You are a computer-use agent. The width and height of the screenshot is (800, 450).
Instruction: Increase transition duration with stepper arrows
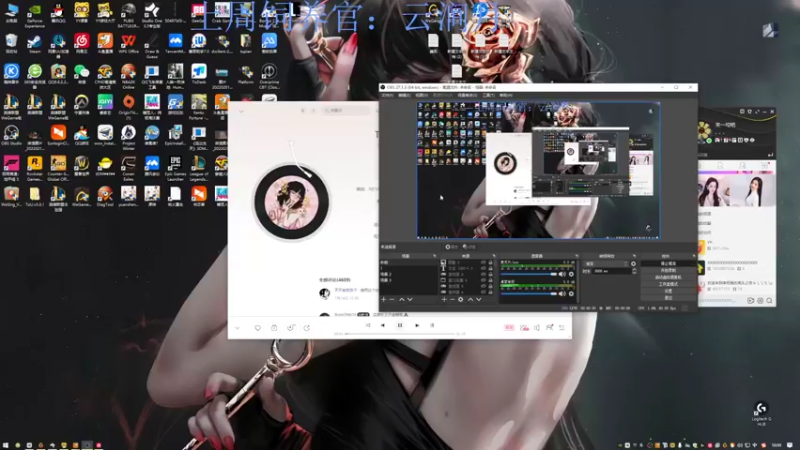tap(634, 269)
